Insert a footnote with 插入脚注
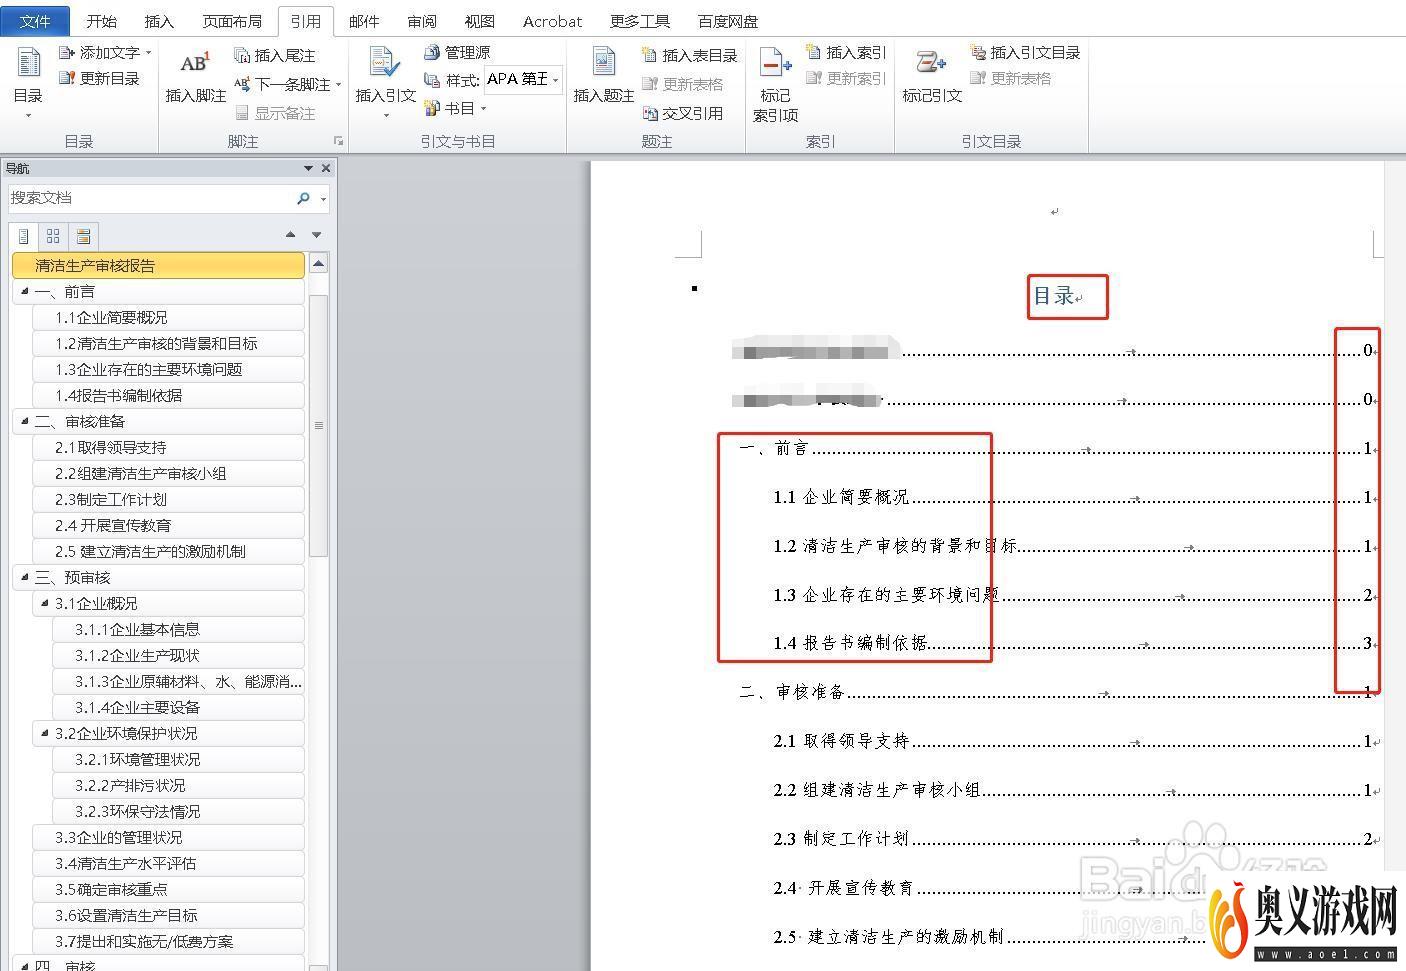This screenshot has height=971, width=1406. [195, 77]
